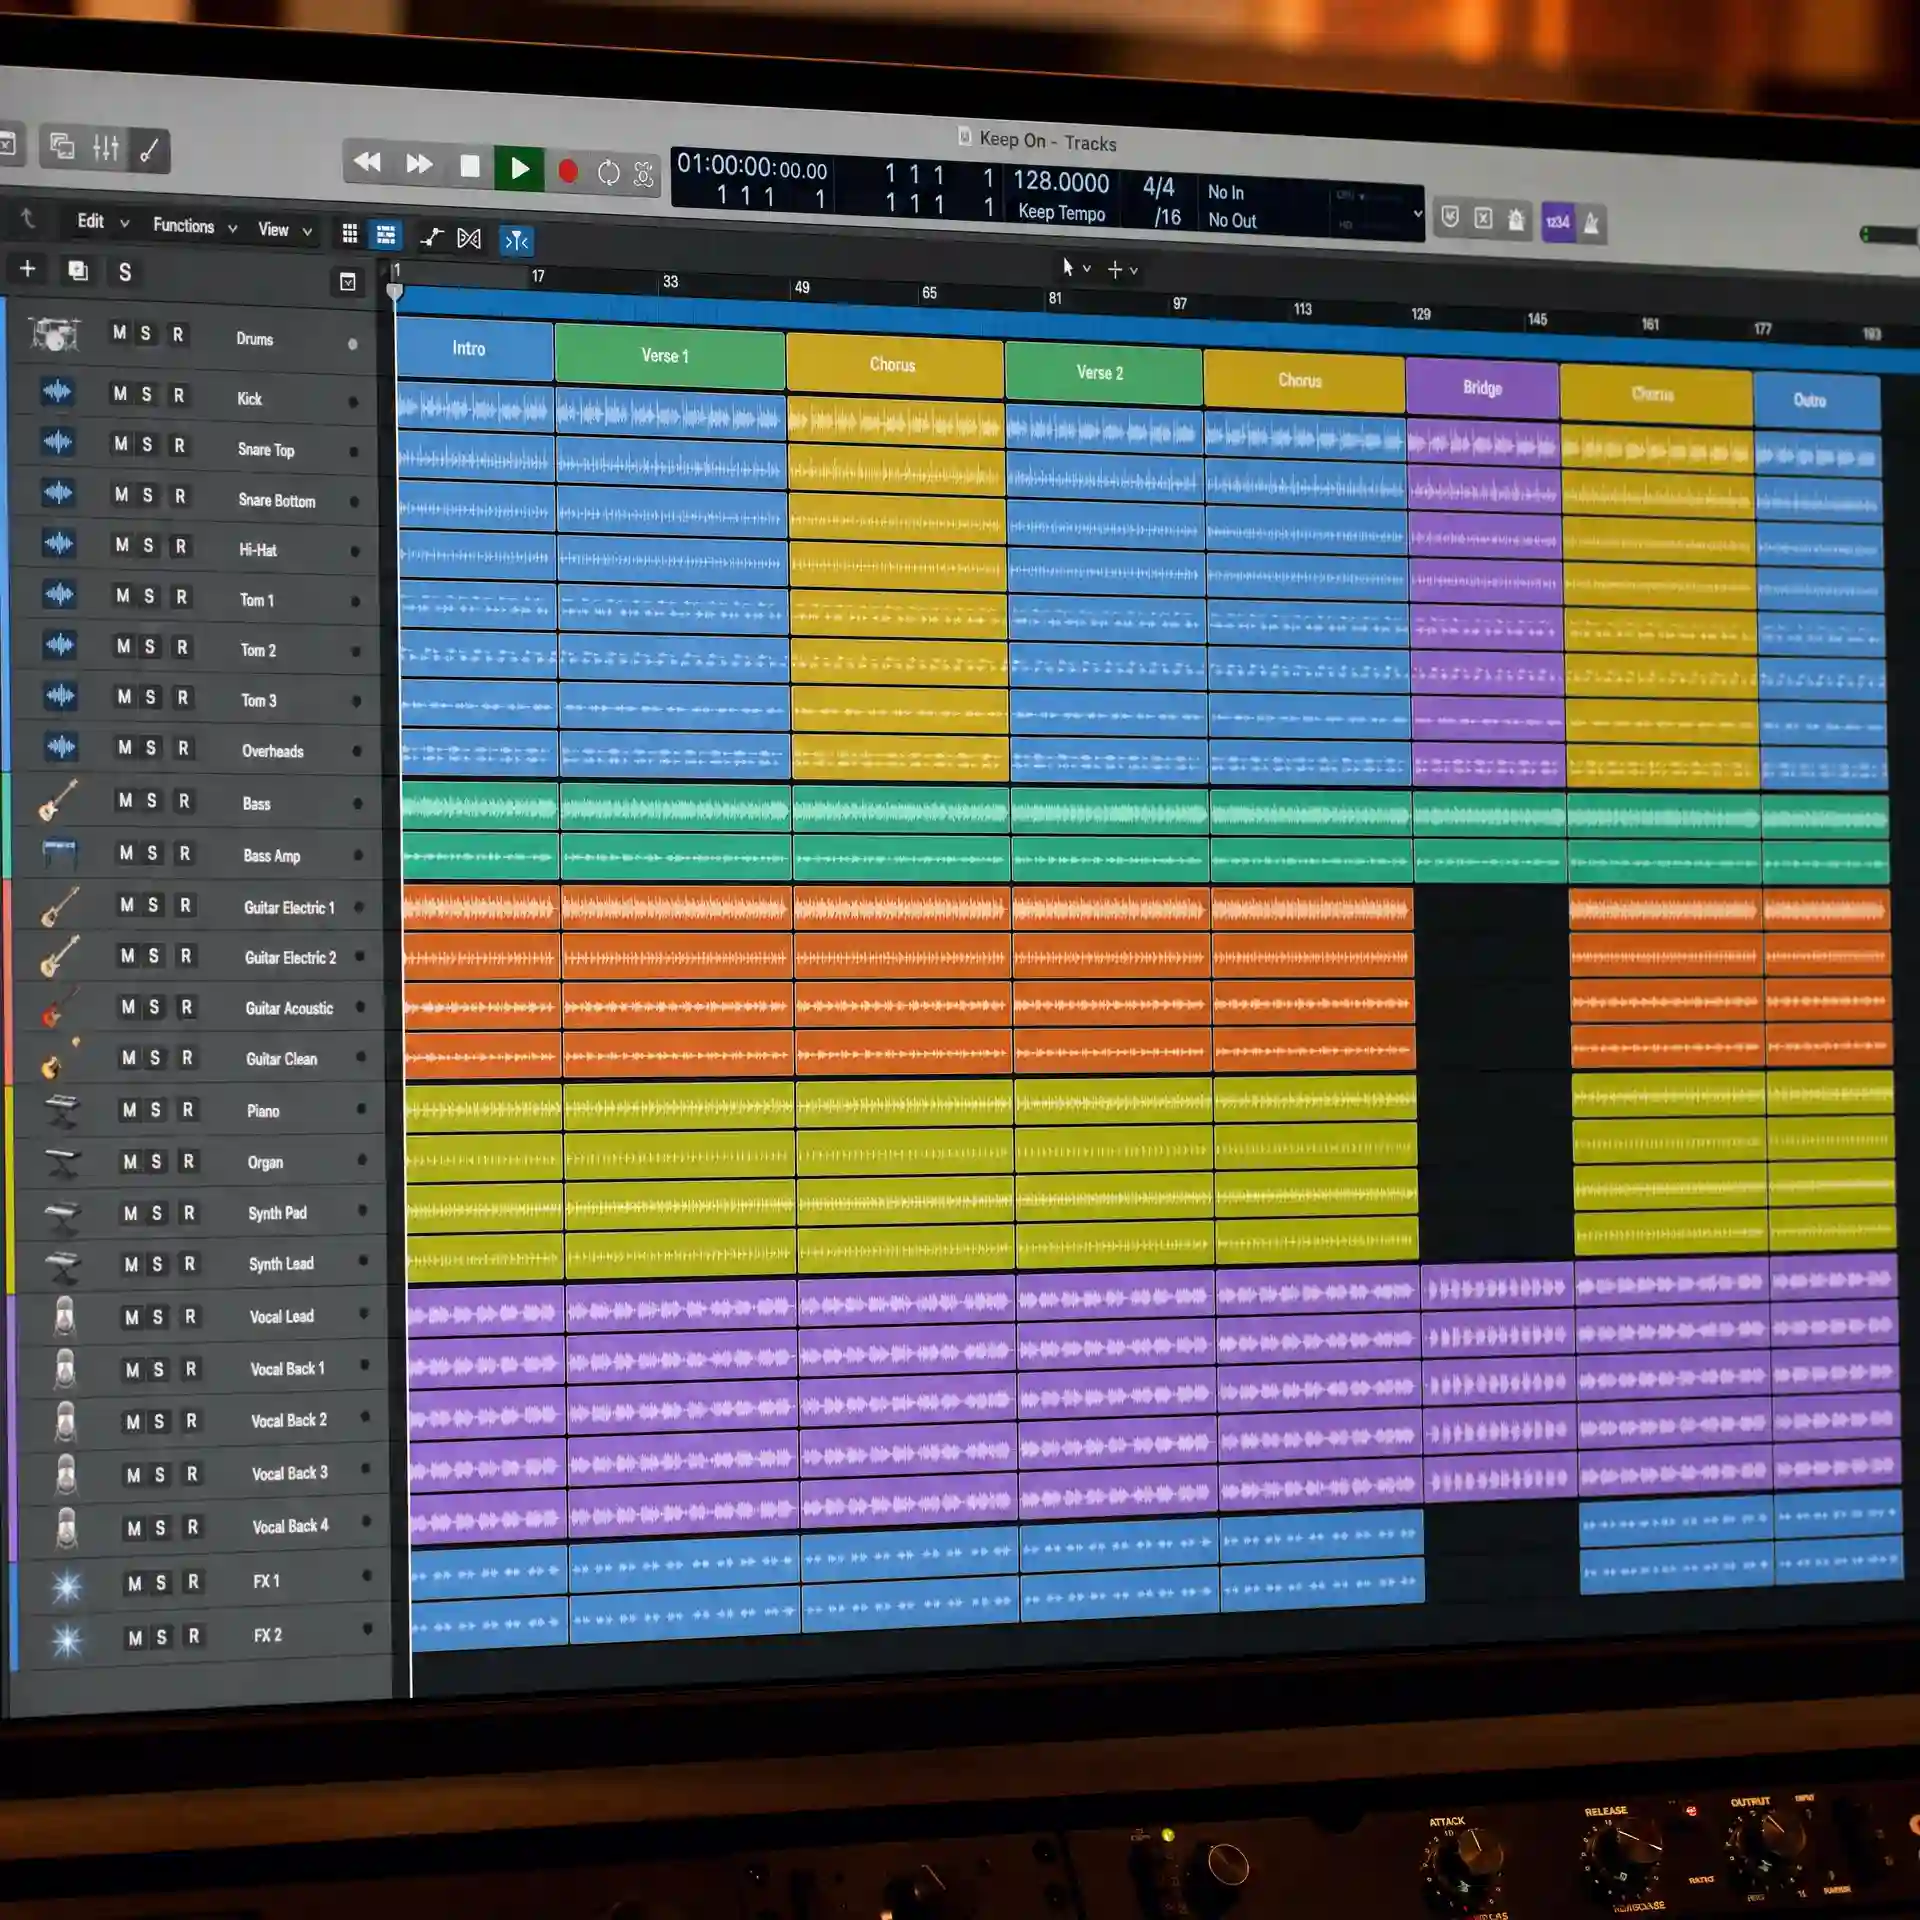This screenshot has height=1920, width=1920.
Task: Solo the Snare Top track
Action: pyautogui.click(x=147, y=444)
